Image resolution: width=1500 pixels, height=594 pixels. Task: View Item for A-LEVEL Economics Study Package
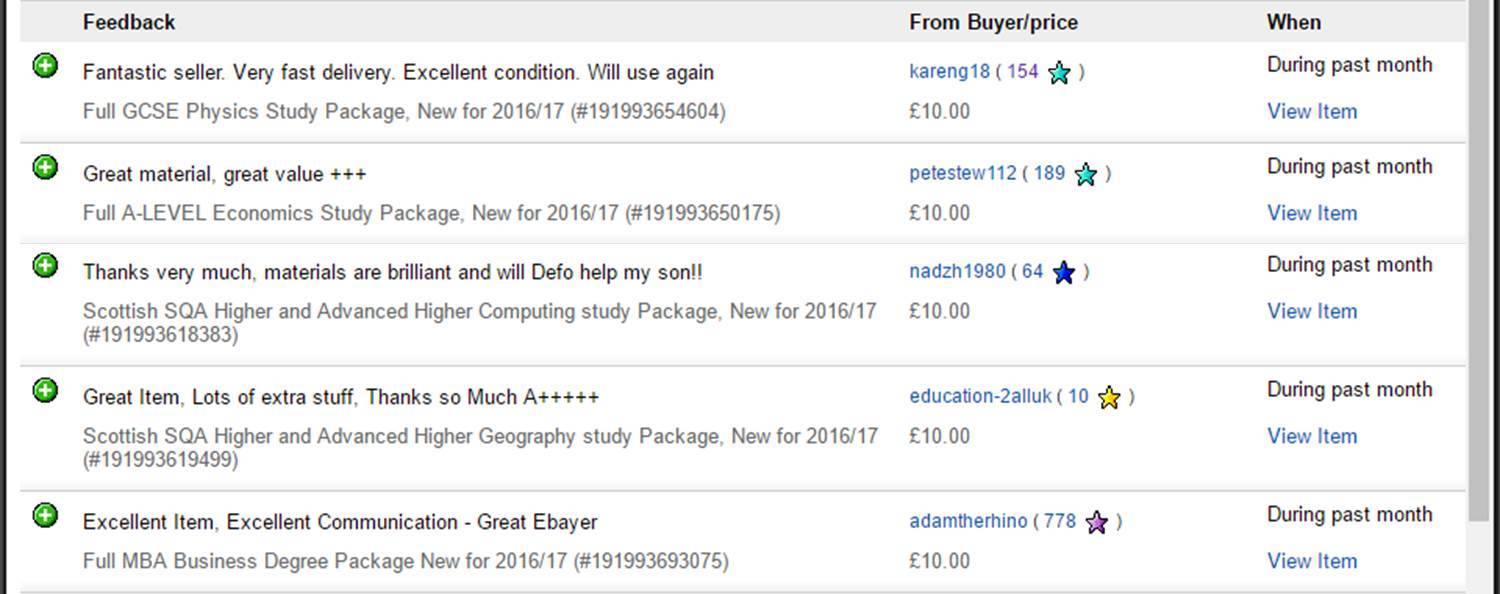tap(1312, 213)
